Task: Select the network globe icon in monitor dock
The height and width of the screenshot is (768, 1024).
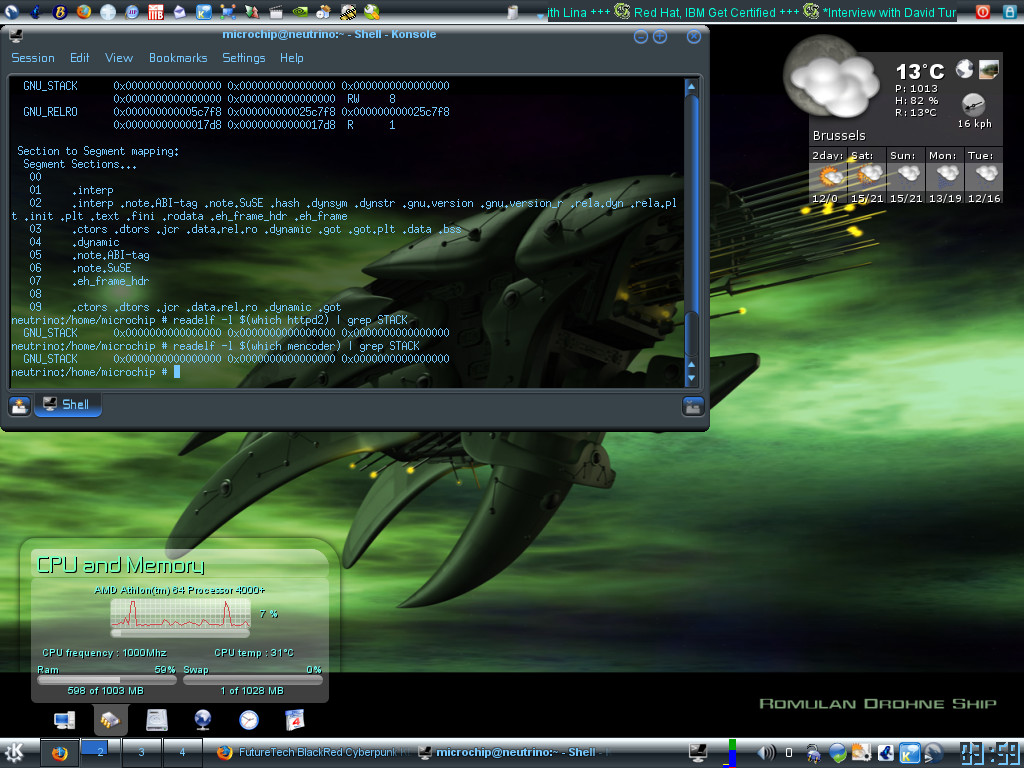Action: pyautogui.click(x=202, y=720)
